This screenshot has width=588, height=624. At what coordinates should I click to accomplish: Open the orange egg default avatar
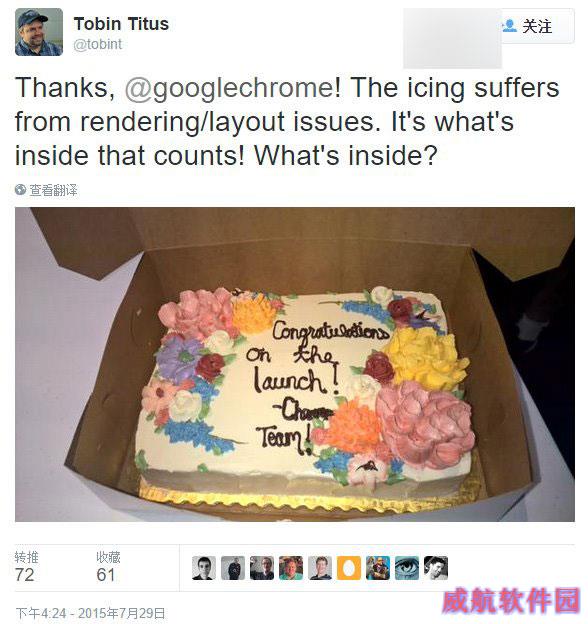[x=349, y=568]
